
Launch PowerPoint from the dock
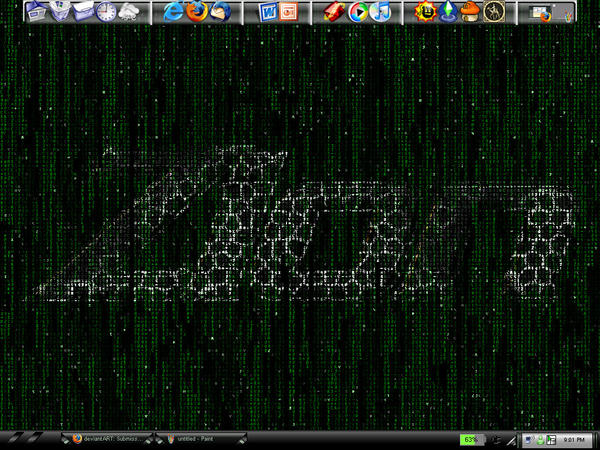click(x=289, y=12)
